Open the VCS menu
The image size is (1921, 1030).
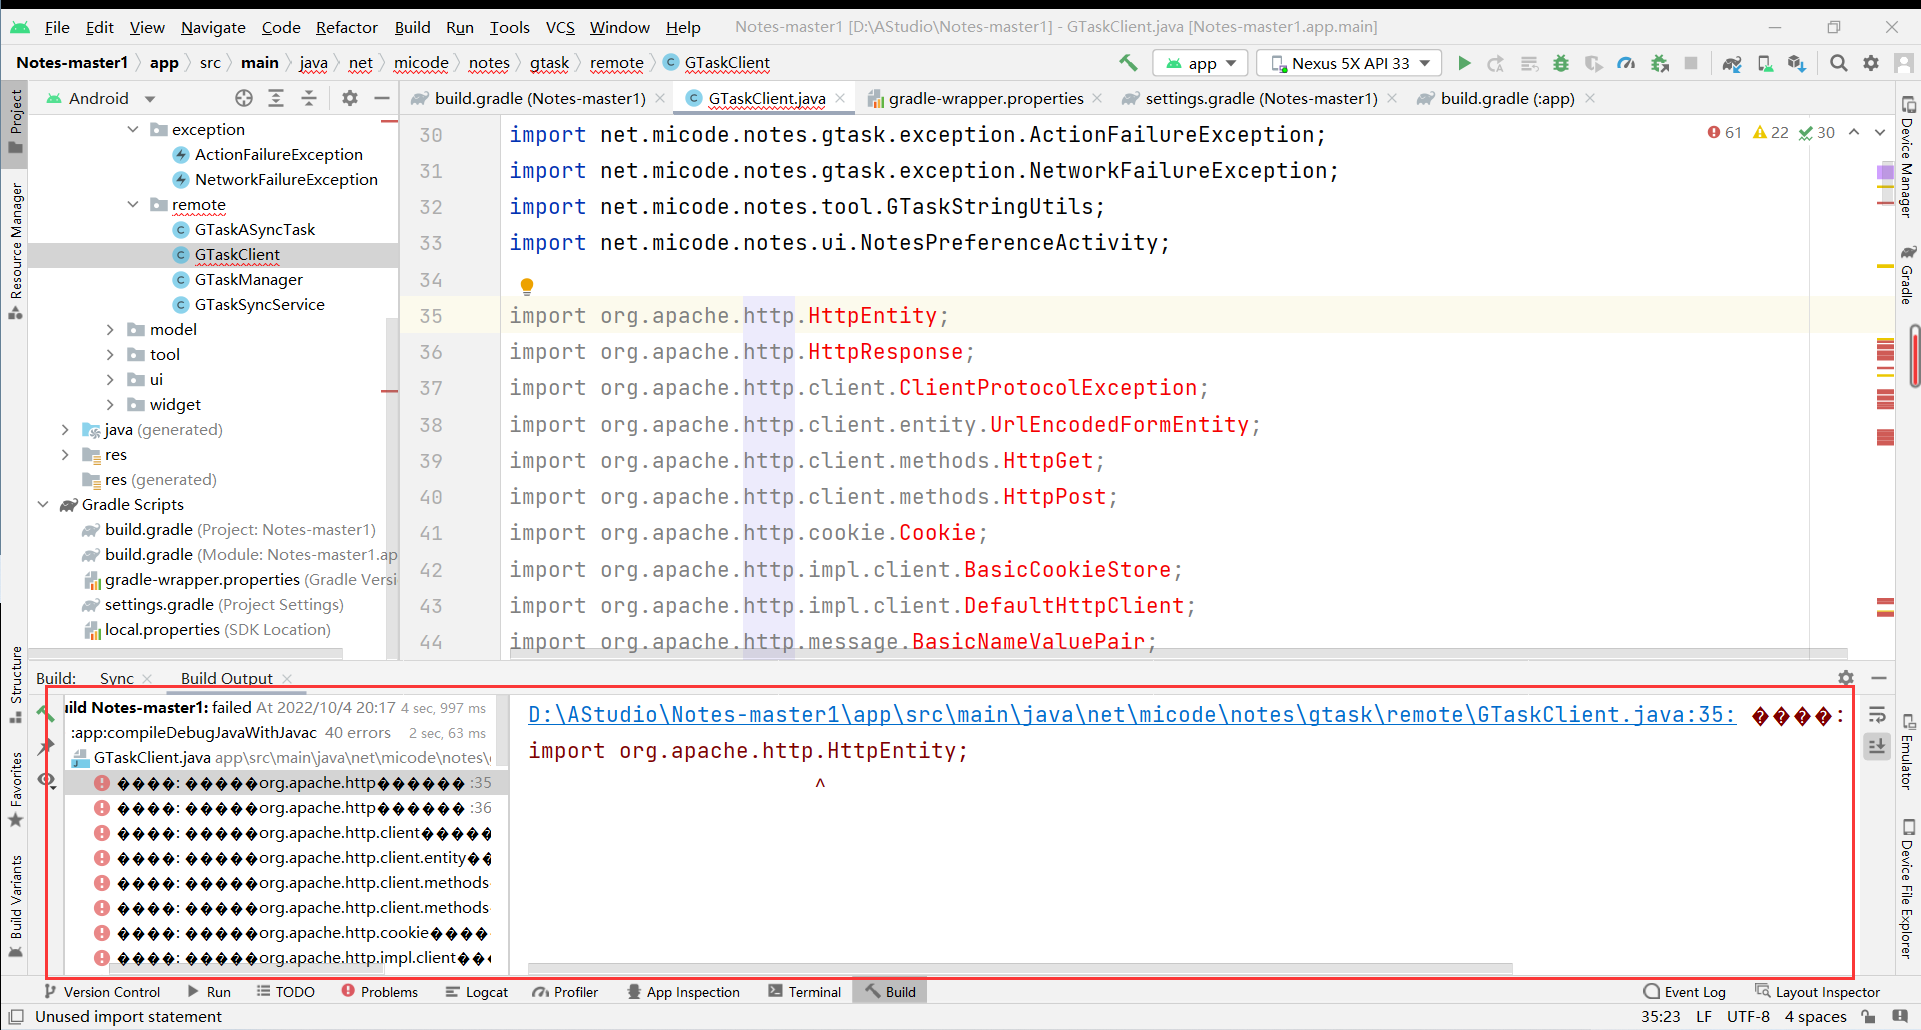[560, 27]
